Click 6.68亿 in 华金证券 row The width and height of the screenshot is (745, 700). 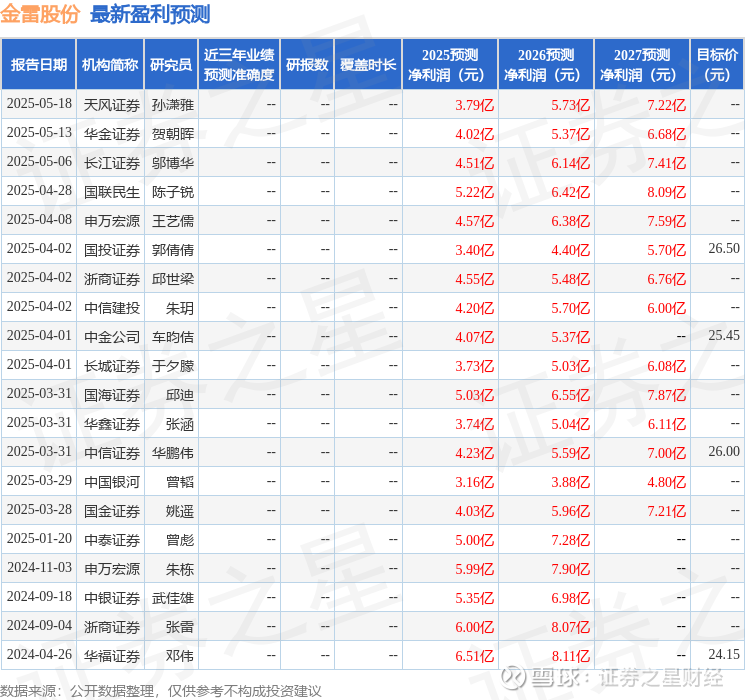pos(667,134)
